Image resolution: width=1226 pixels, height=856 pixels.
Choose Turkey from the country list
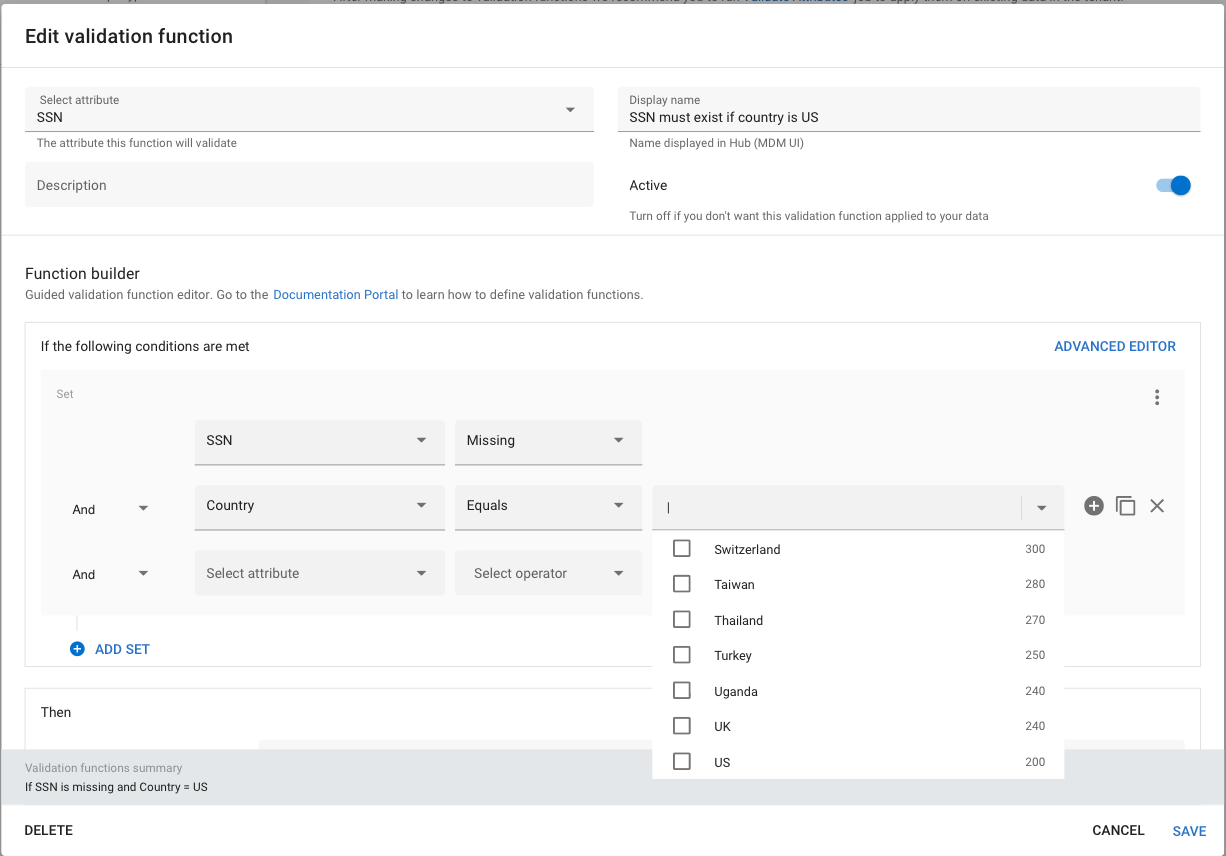point(858,655)
